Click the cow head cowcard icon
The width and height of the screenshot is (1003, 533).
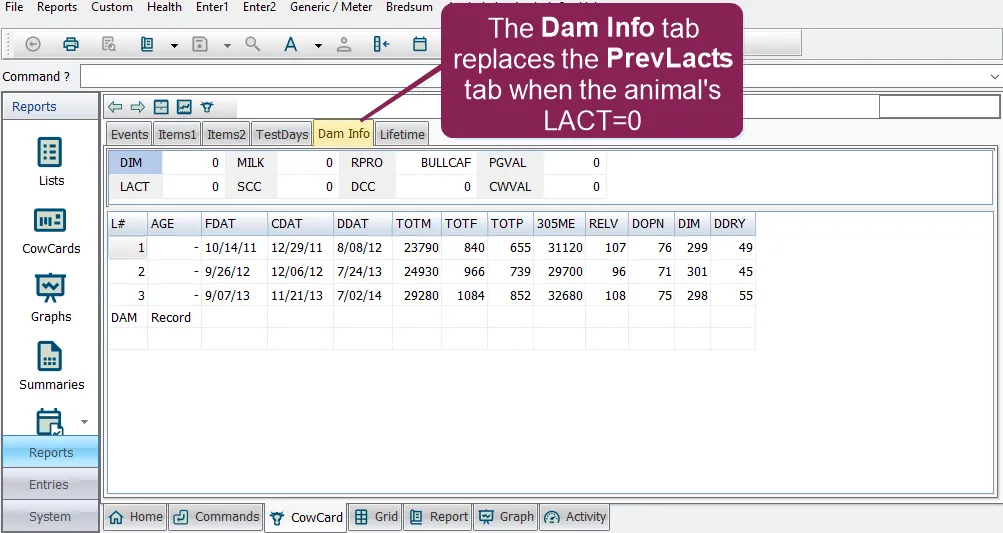[x=207, y=107]
